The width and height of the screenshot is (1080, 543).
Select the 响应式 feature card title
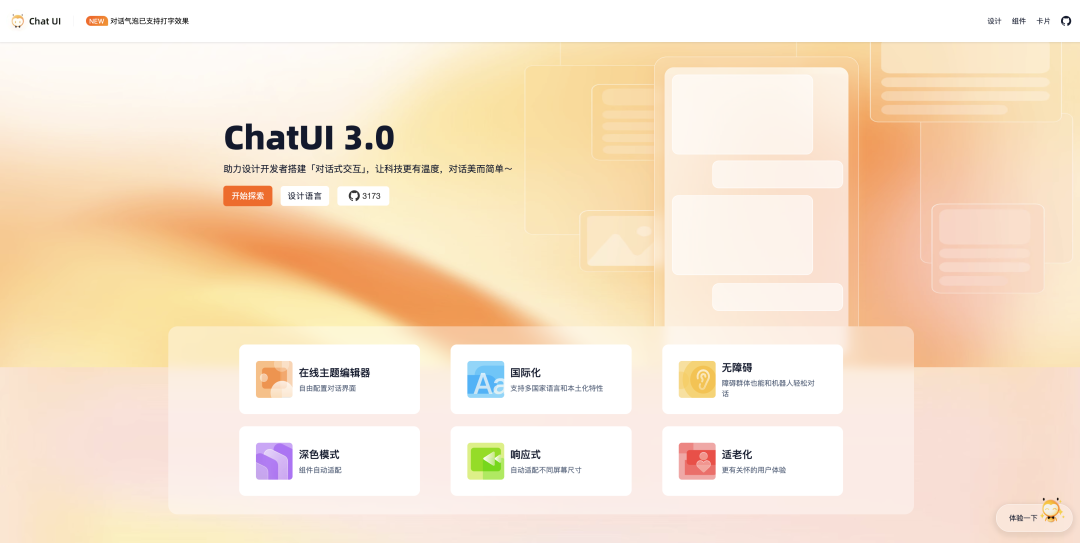click(525, 454)
